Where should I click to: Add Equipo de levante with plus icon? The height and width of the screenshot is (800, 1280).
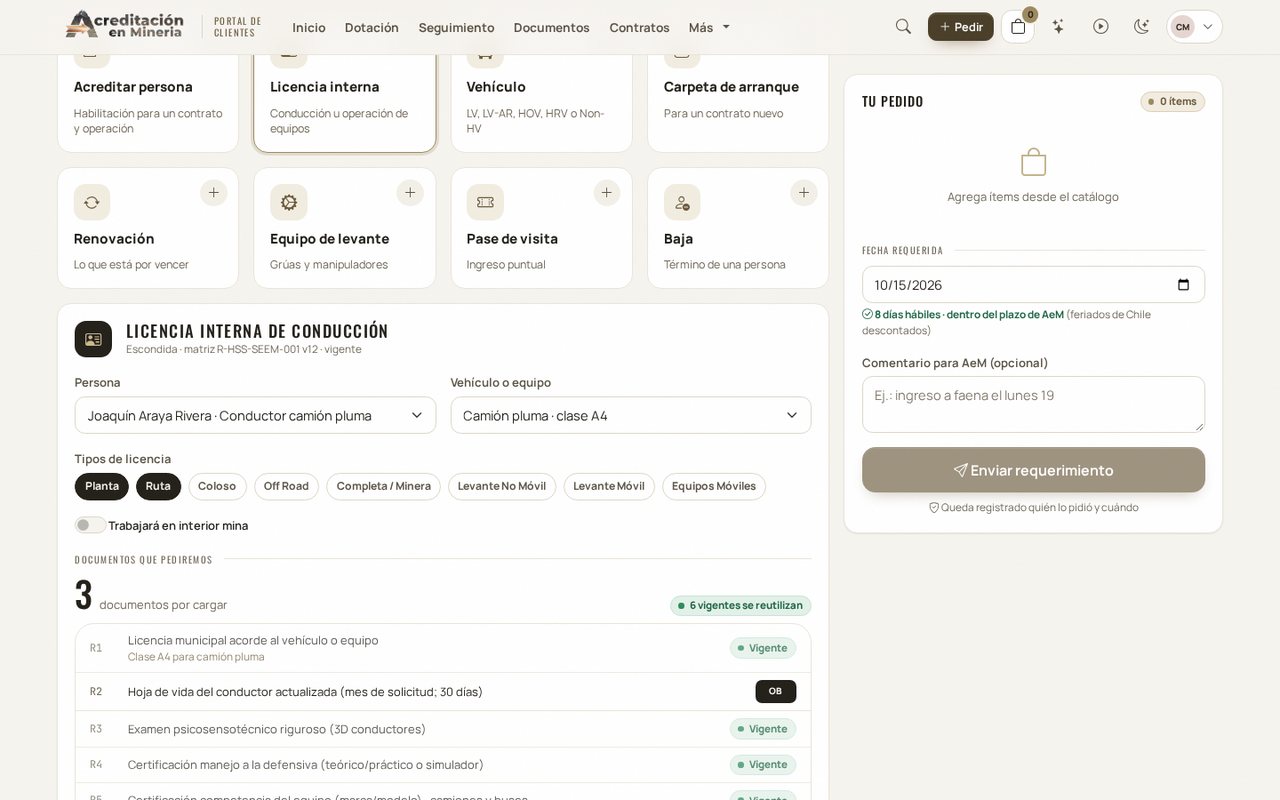coord(410,193)
